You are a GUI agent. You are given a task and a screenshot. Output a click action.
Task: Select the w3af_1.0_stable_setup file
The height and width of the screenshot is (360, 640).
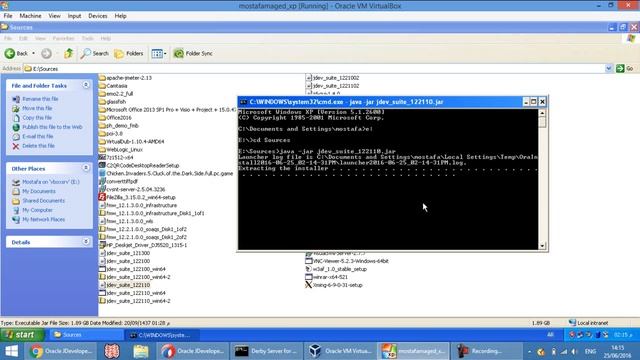coord(336,269)
